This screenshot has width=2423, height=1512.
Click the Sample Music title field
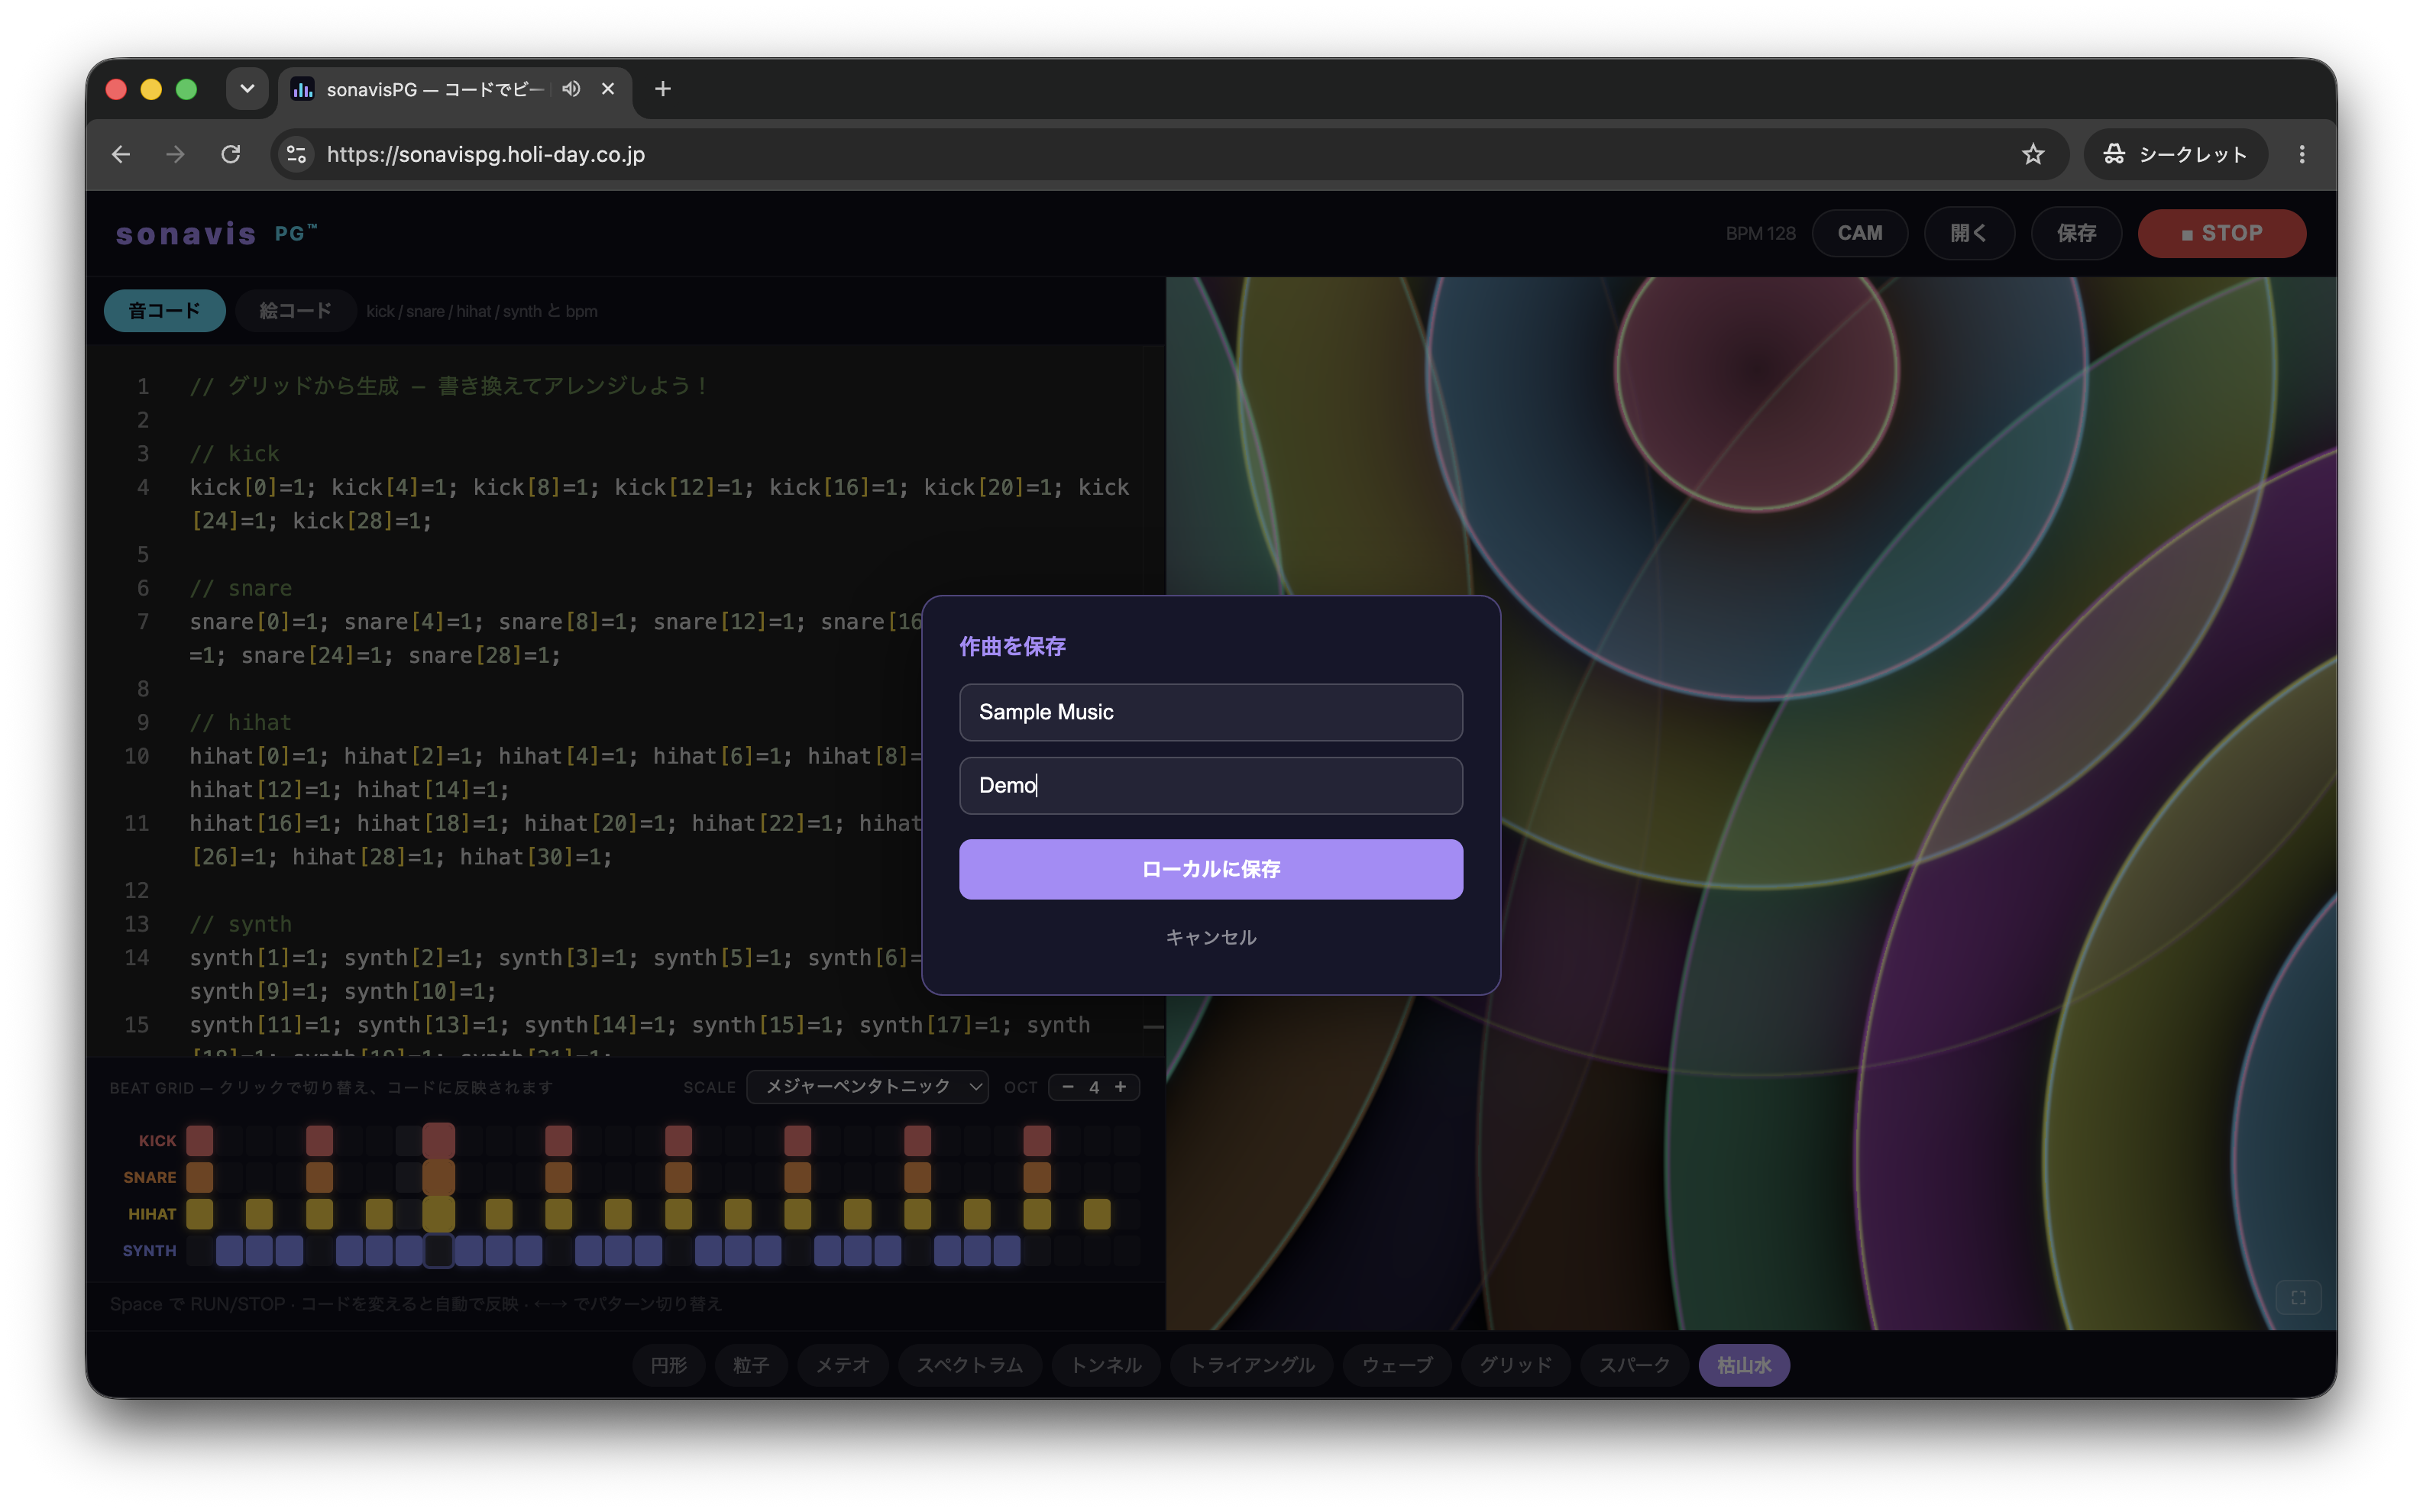1210,711
